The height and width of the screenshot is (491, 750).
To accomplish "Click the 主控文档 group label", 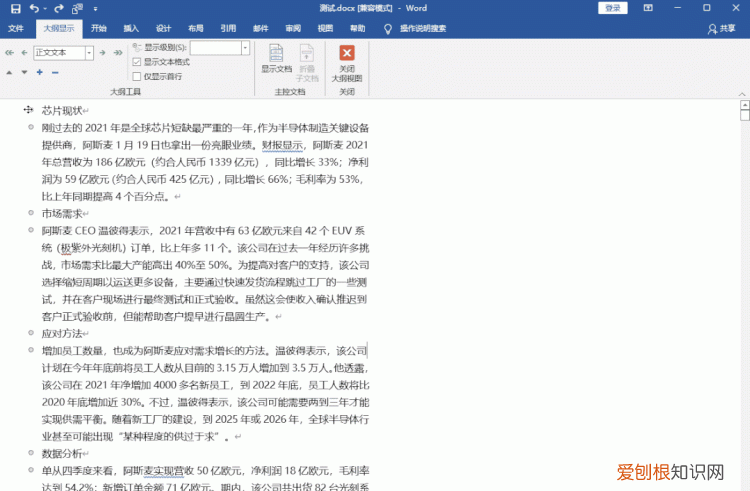I will 289,91.
